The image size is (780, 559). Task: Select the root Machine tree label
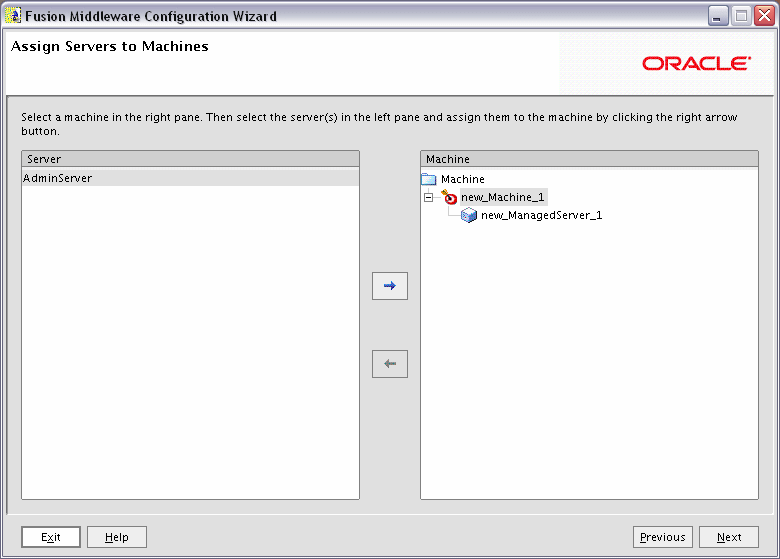pyautogui.click(x=463, y=179)
